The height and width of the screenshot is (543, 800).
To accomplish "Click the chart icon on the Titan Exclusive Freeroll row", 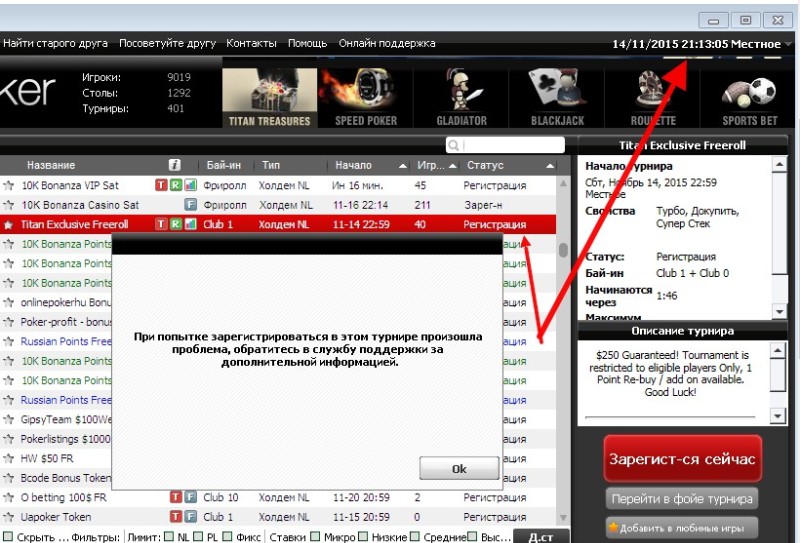I will point(190,224).
